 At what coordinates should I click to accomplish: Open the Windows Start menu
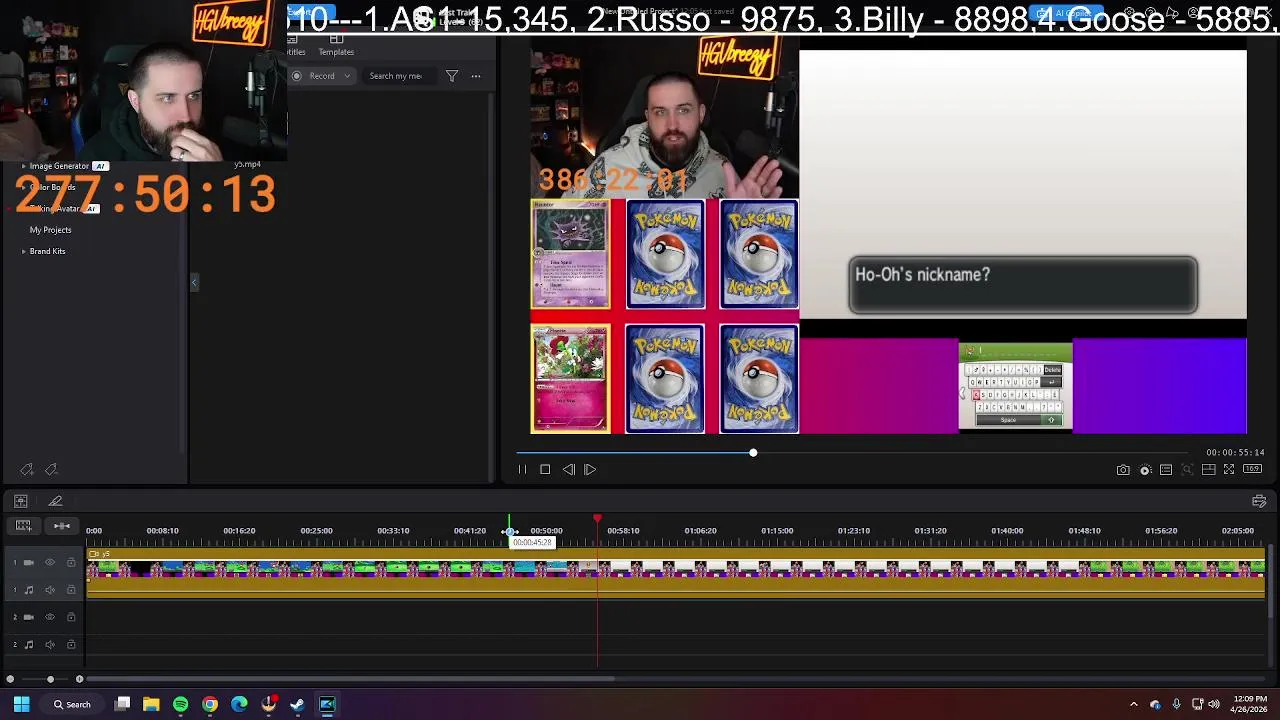21,704
